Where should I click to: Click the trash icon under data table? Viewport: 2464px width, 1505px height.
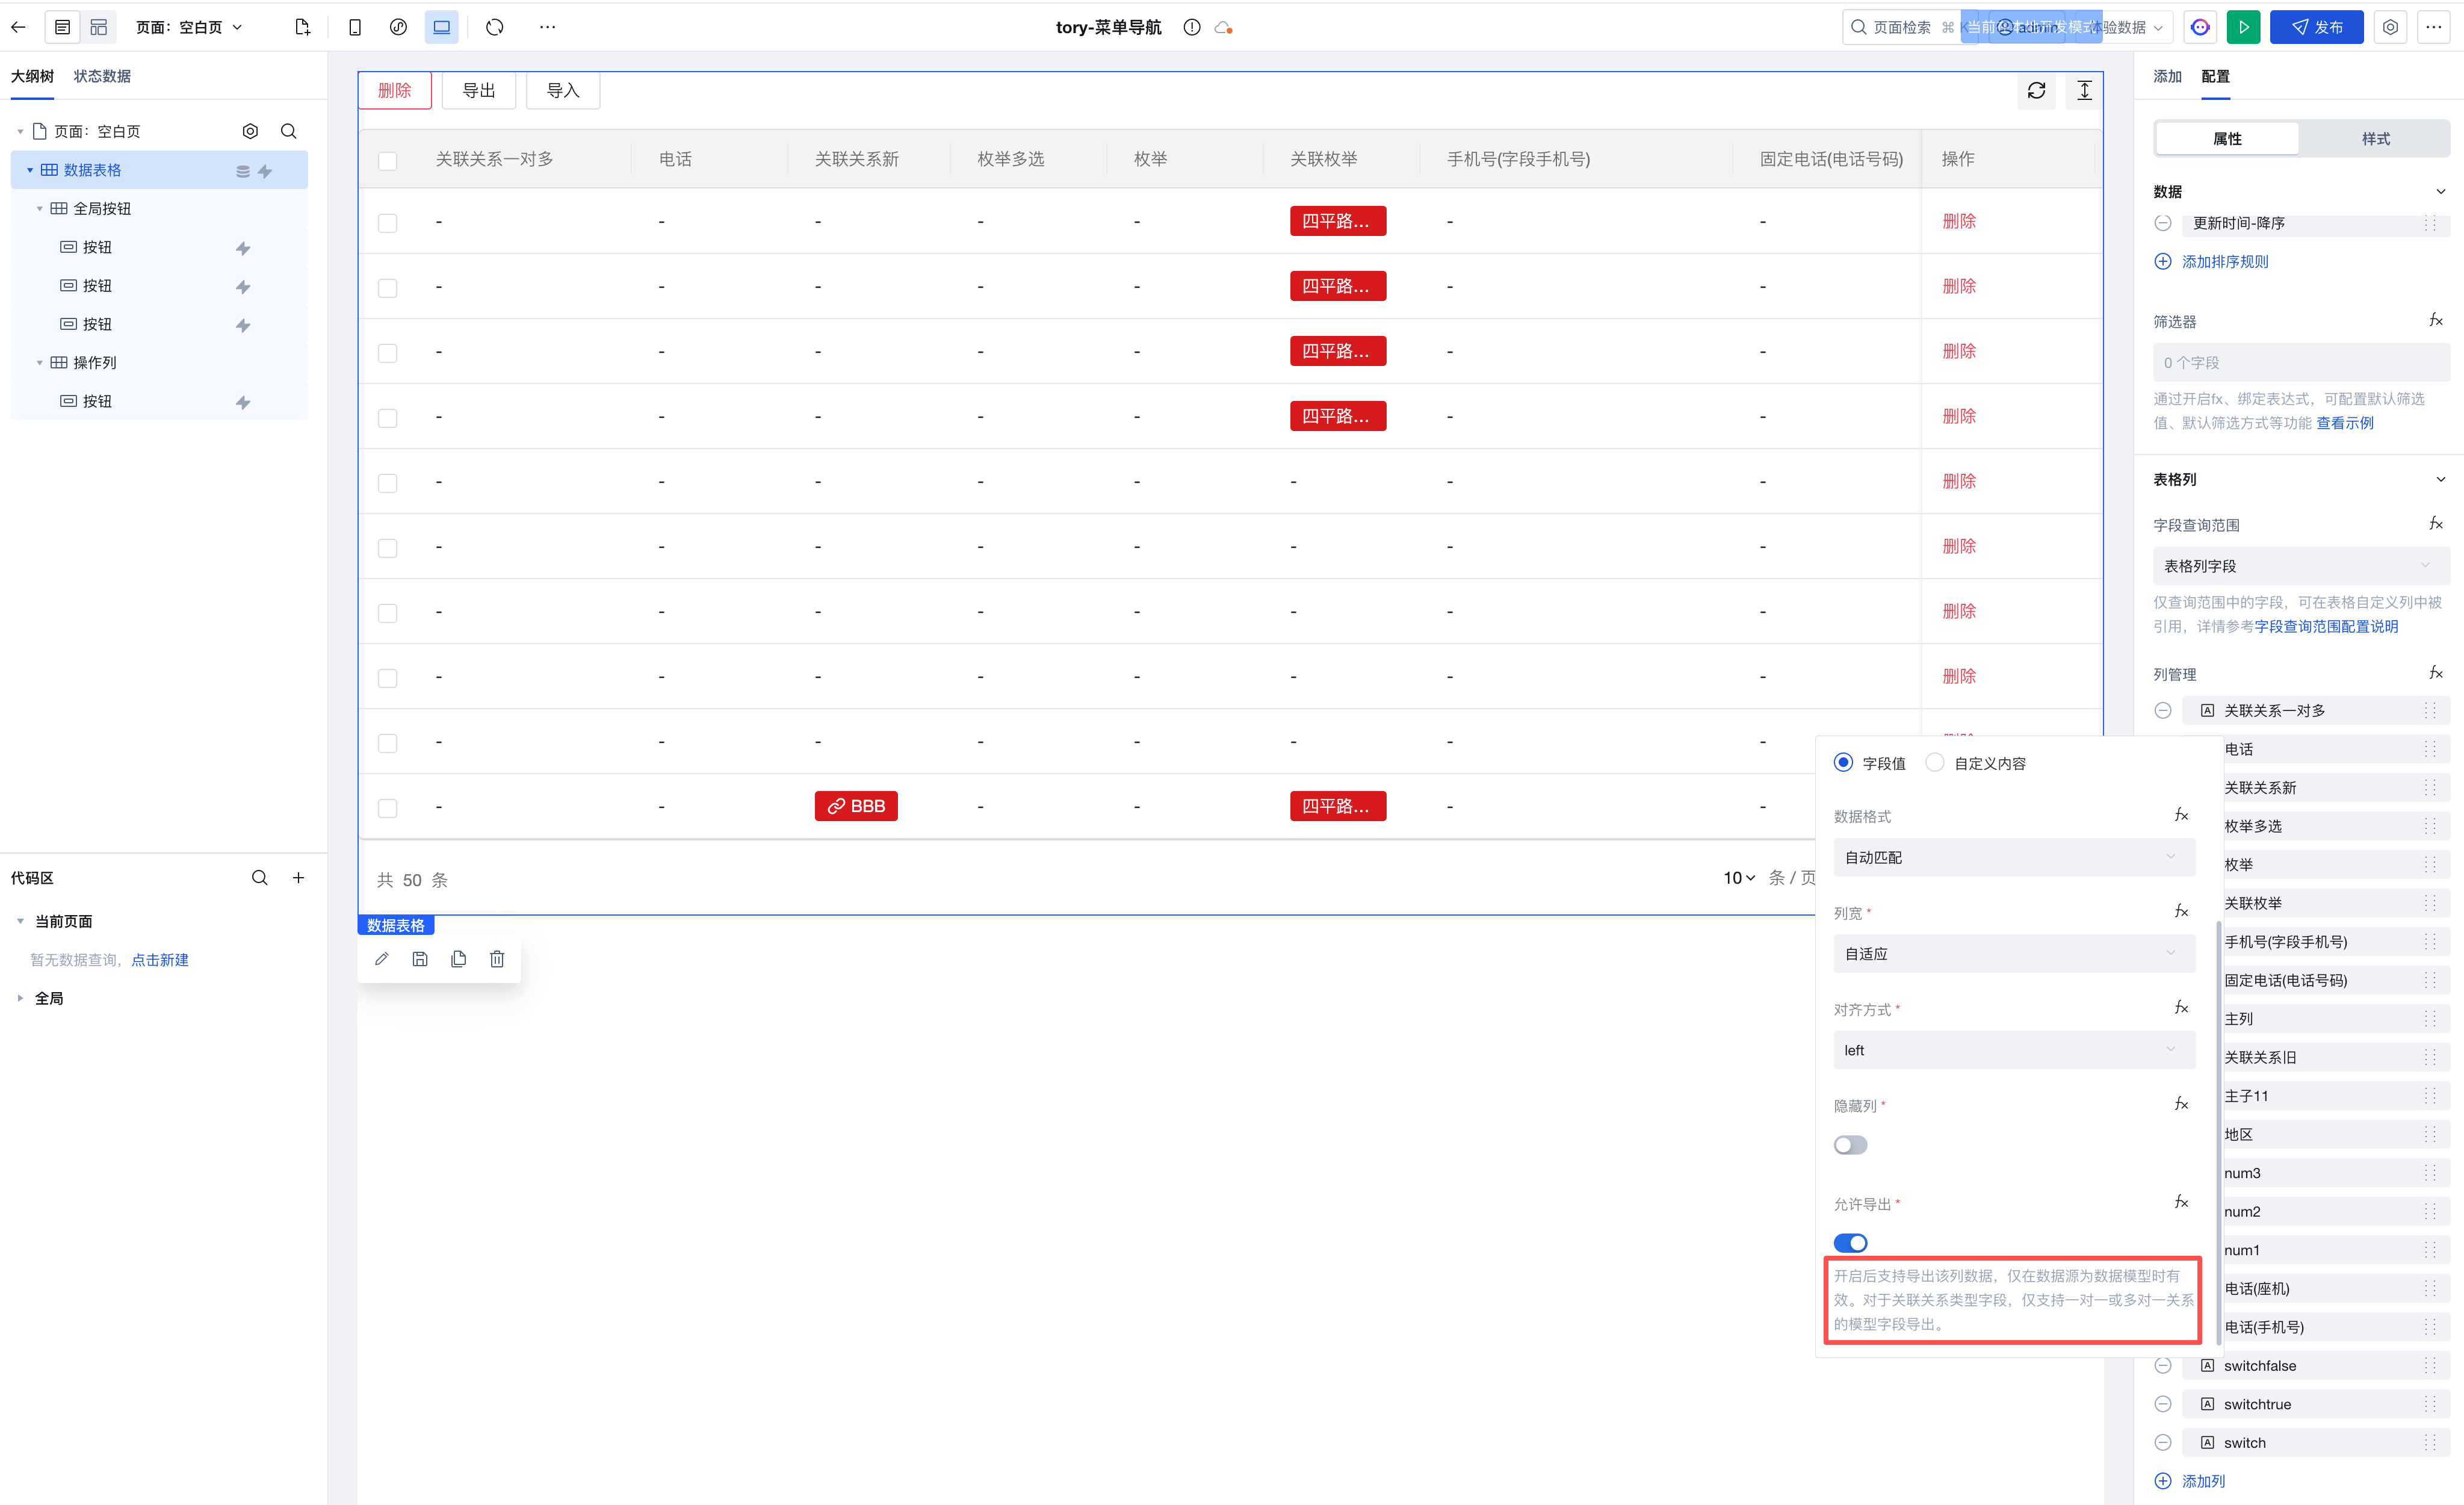(497, 959)
